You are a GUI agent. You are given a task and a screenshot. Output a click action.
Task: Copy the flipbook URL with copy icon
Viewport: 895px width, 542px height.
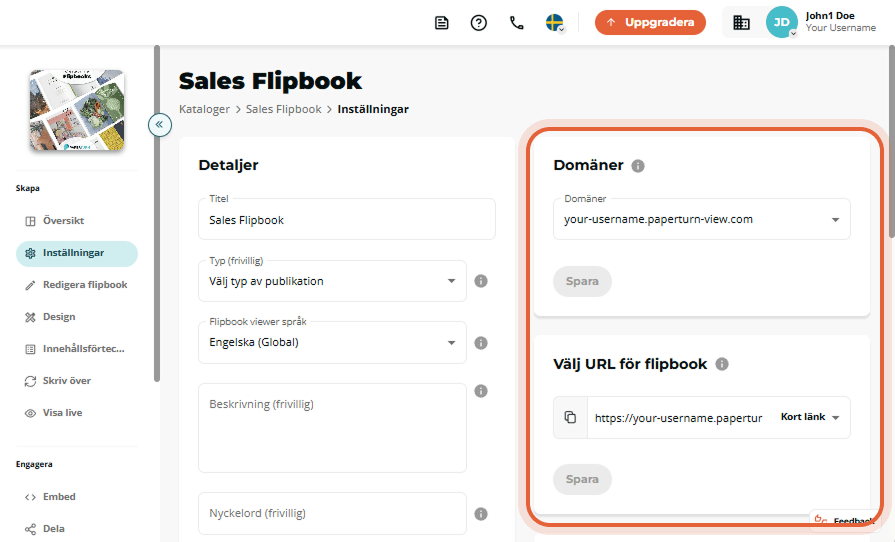(x=570, y=418)
